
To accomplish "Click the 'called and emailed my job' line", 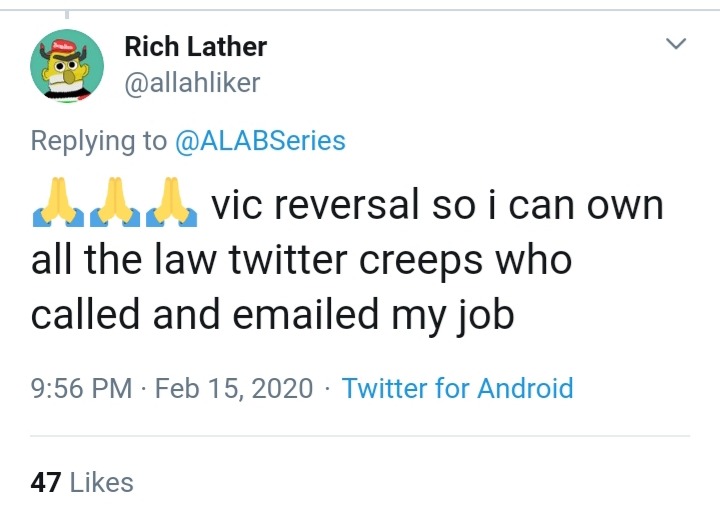I will [x=272, y=316].
